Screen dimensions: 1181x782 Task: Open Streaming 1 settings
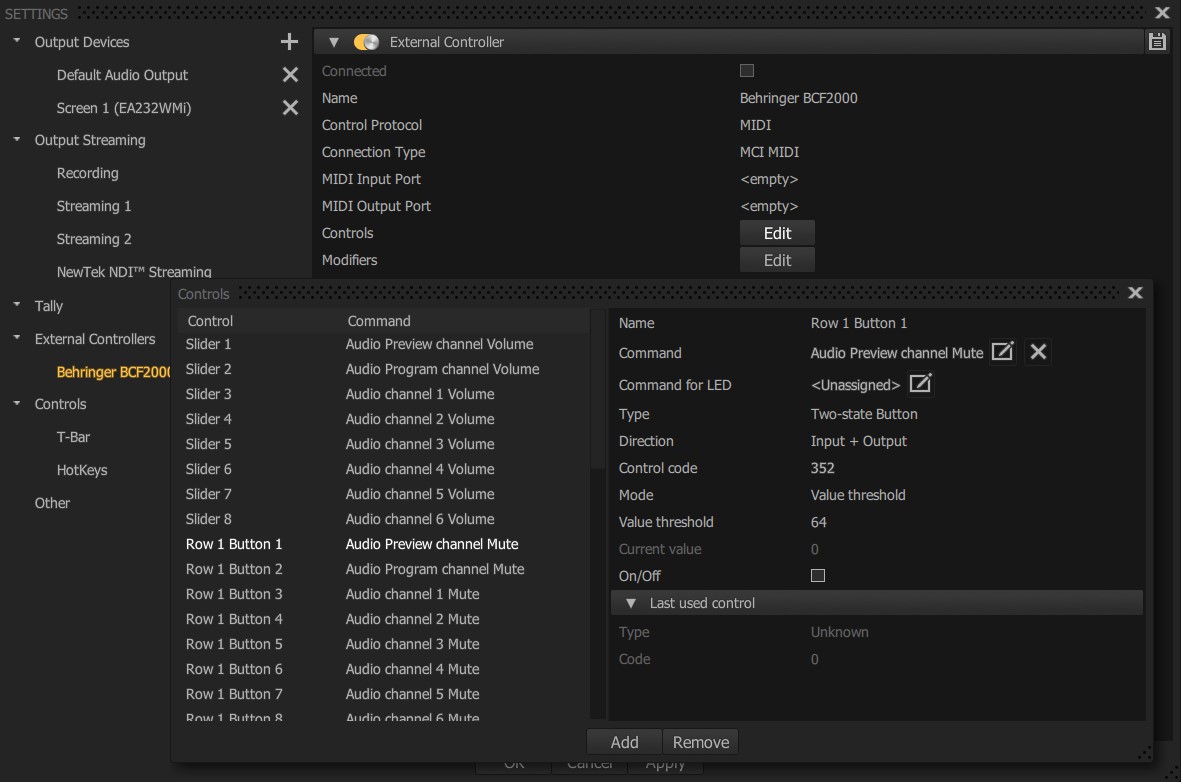tap(93, 206)
